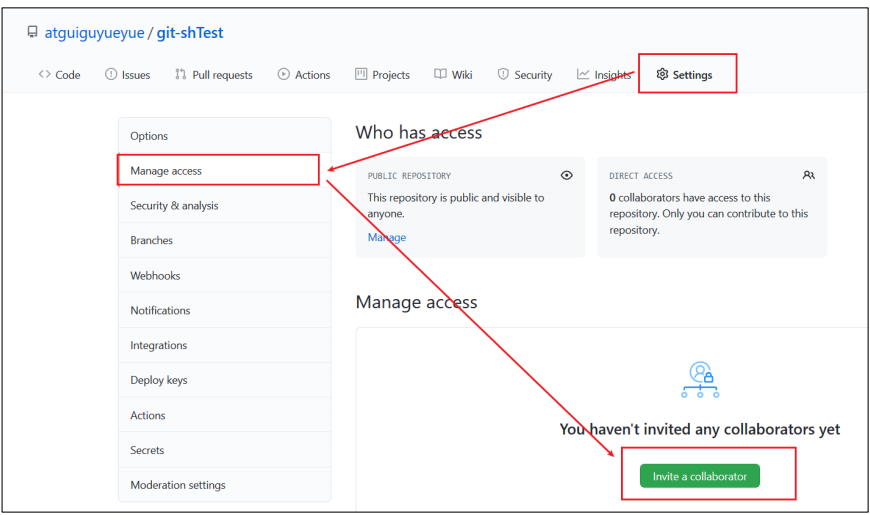Click the collaborator lock illustration icon
Image resolution: width=870 pixels, height=515 pixels.
(700, 380)
